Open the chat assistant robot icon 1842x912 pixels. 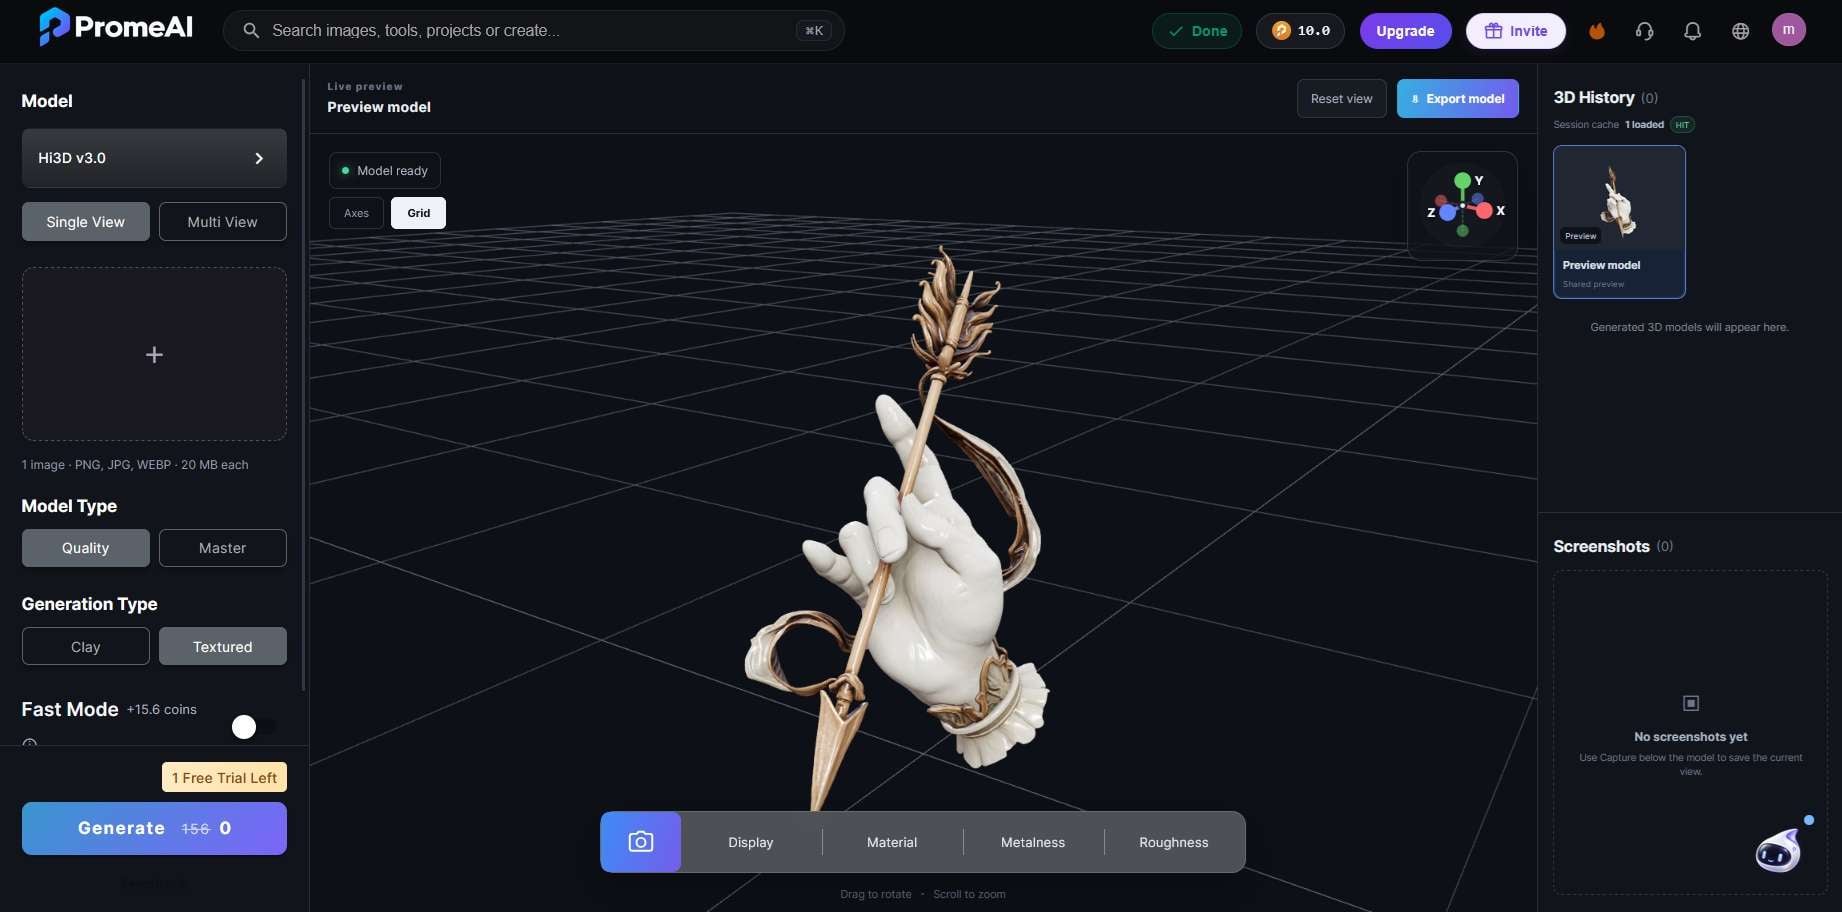[x=1778, y=852]
